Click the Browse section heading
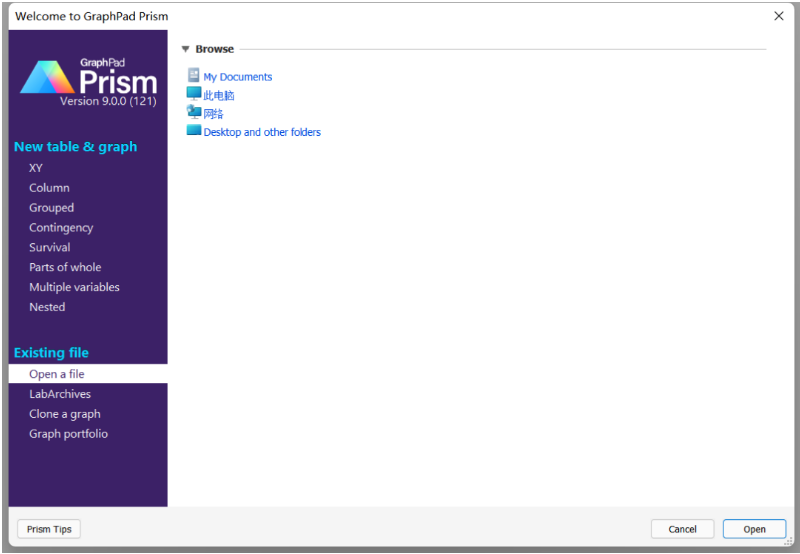800x554 pixels. 214,49
